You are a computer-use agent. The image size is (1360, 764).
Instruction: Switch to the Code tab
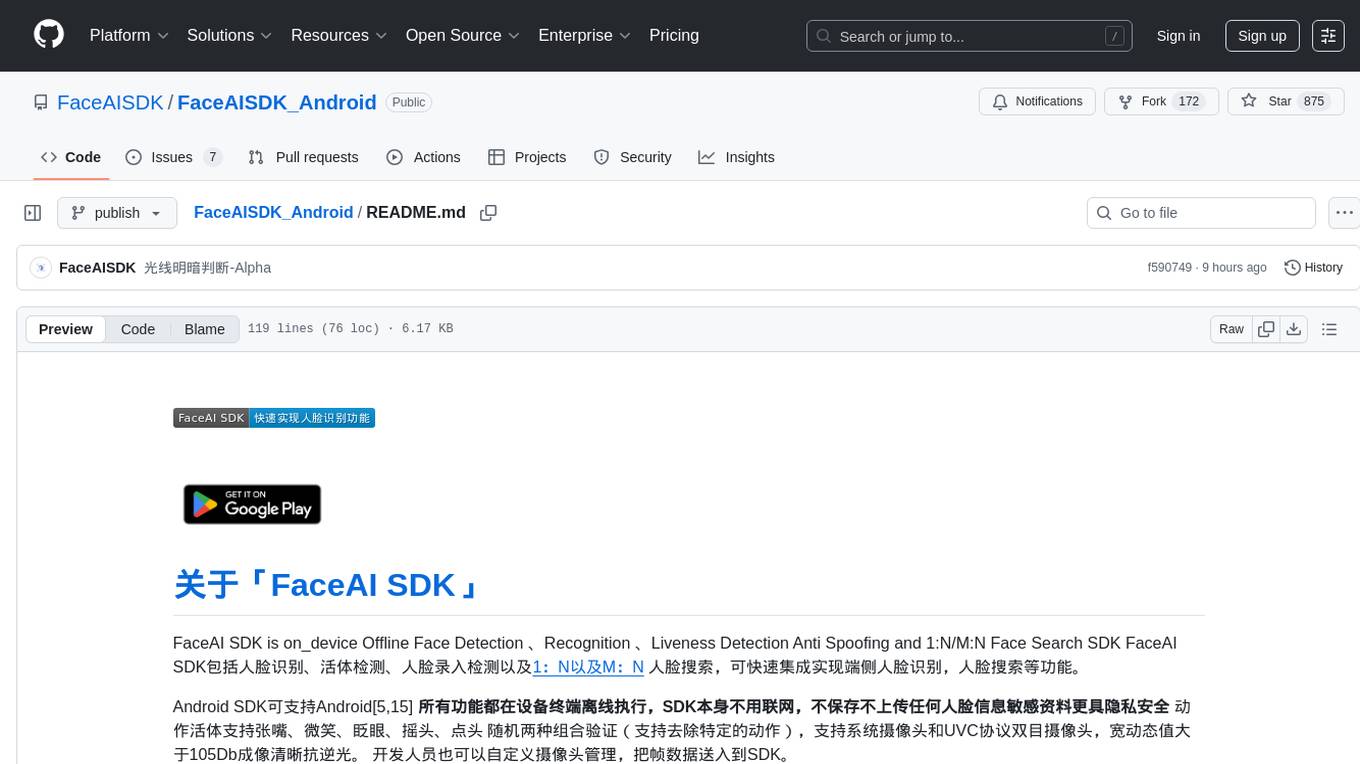[x=71, y=157]
